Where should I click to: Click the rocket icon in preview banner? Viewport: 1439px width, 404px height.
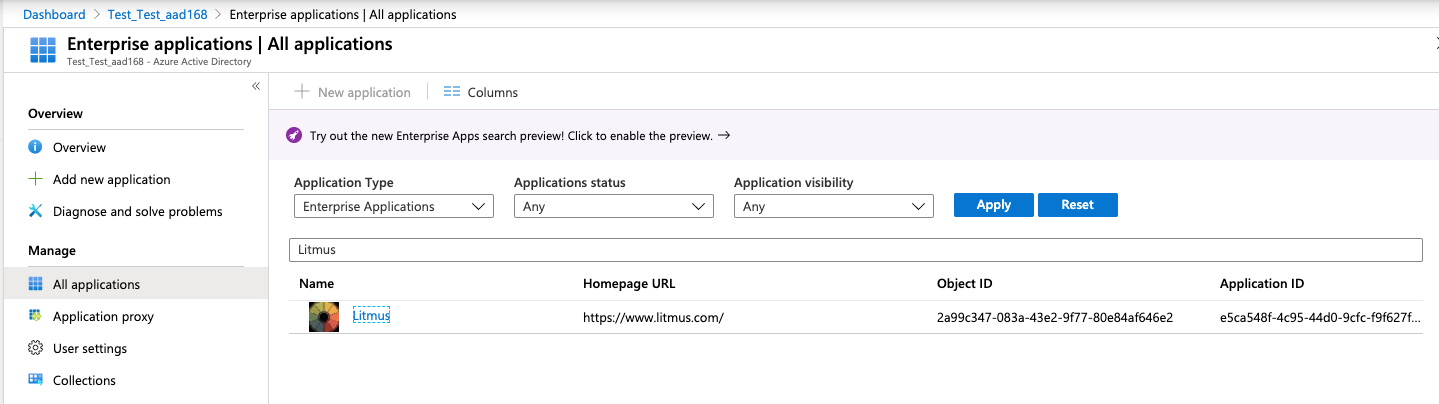coord(294,136)
